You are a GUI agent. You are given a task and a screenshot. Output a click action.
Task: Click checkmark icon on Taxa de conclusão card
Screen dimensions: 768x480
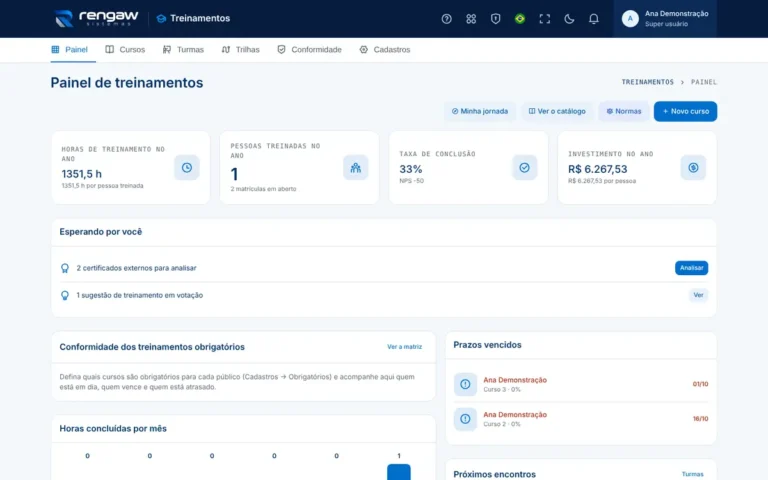point(525,168)
